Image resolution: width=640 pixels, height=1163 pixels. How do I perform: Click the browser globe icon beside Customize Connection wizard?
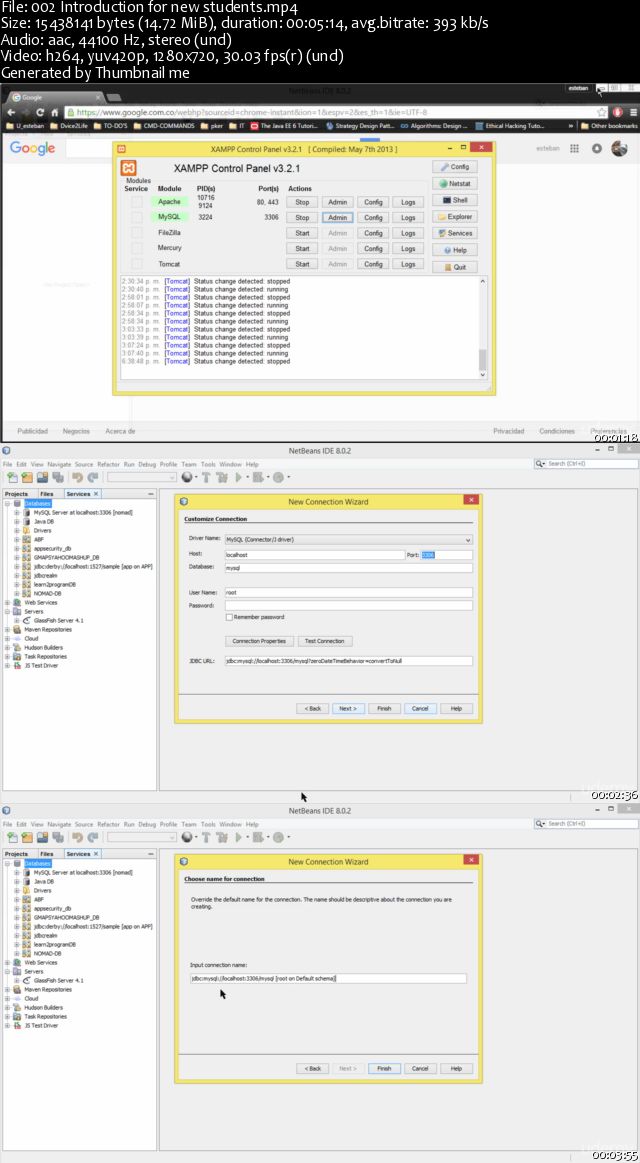pos(187,477)
